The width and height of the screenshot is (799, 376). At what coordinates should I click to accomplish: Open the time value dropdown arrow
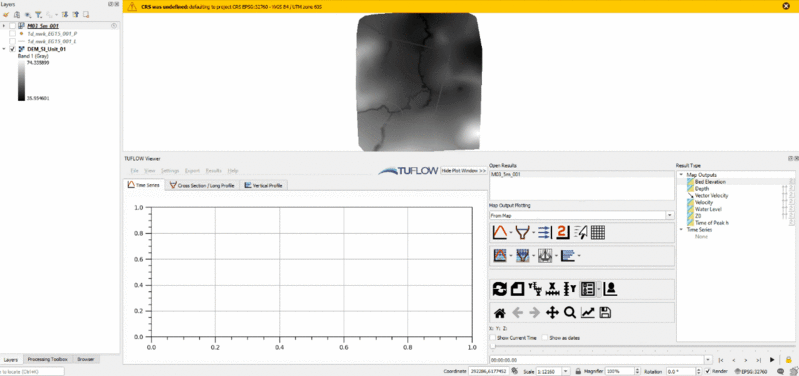(x=708, y=360)
